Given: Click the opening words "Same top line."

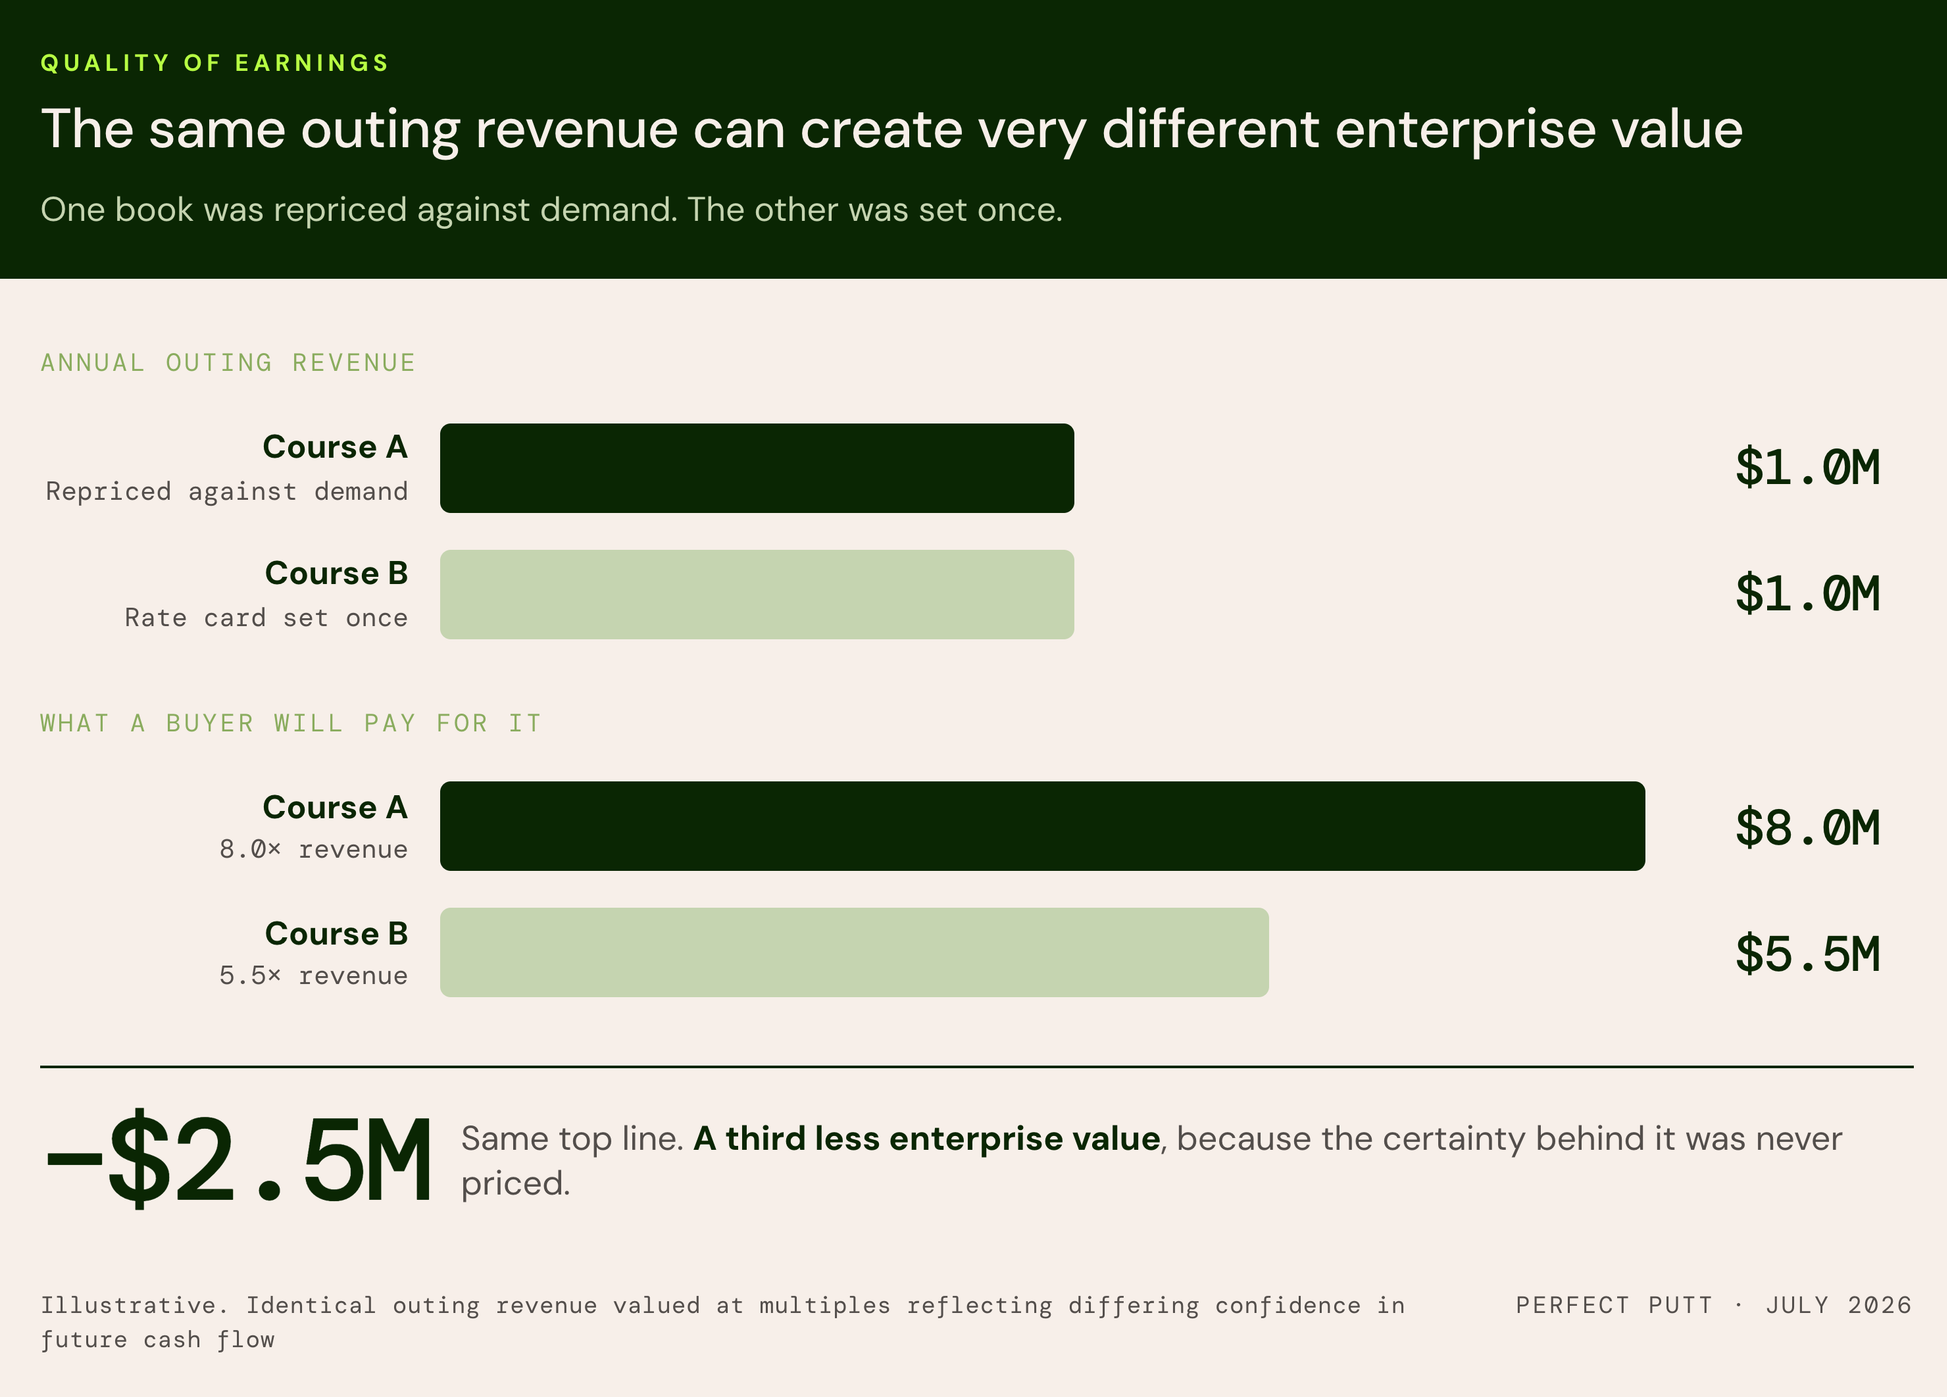Looking at the screenshot, I should tap(572, 1139).
